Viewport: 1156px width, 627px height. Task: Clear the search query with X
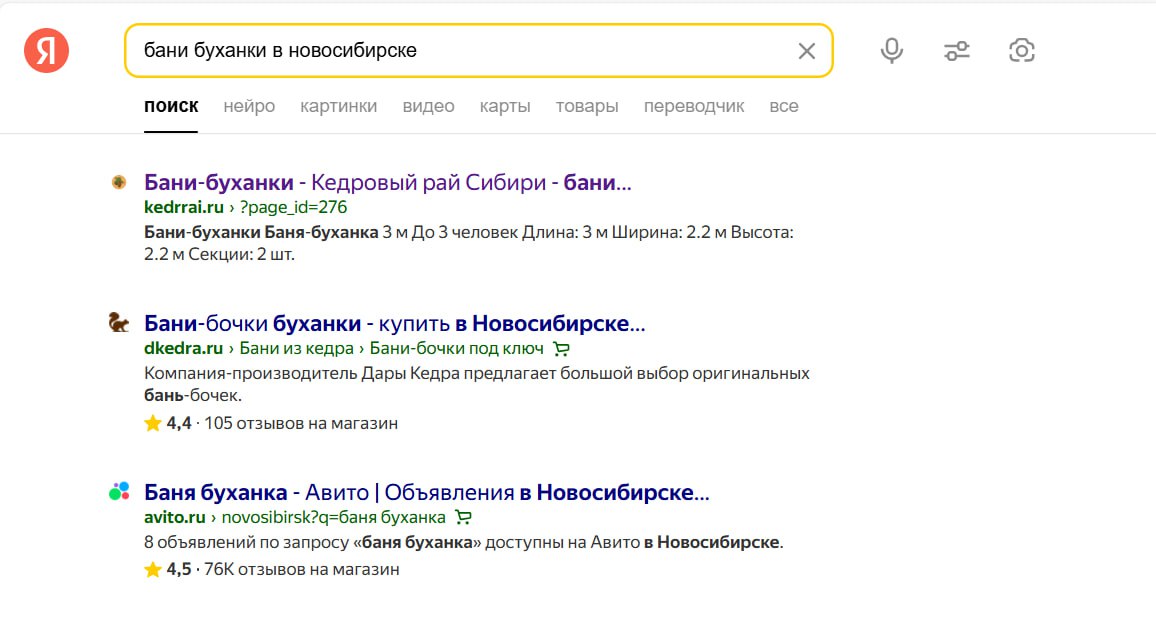[x=806, y=51]
